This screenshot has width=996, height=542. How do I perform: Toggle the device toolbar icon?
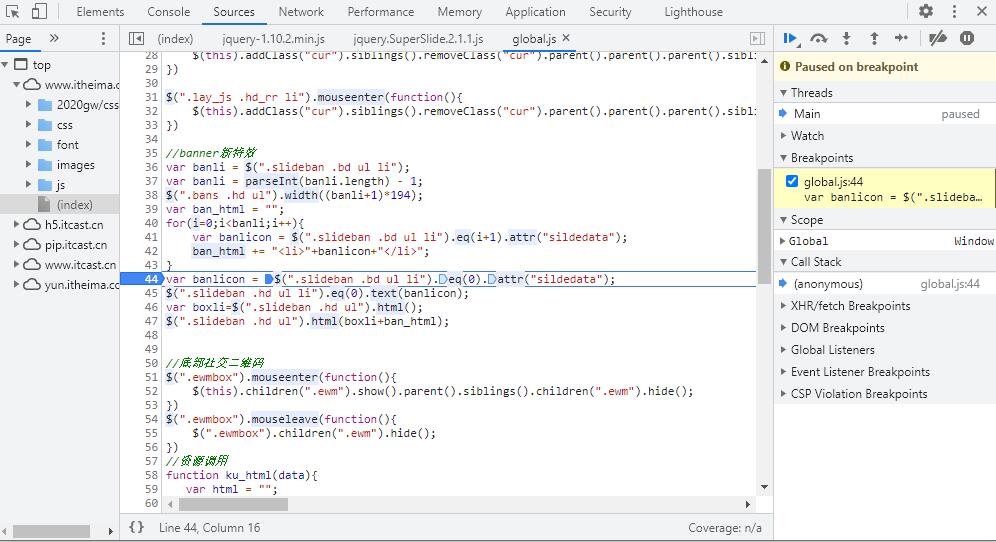39,11
